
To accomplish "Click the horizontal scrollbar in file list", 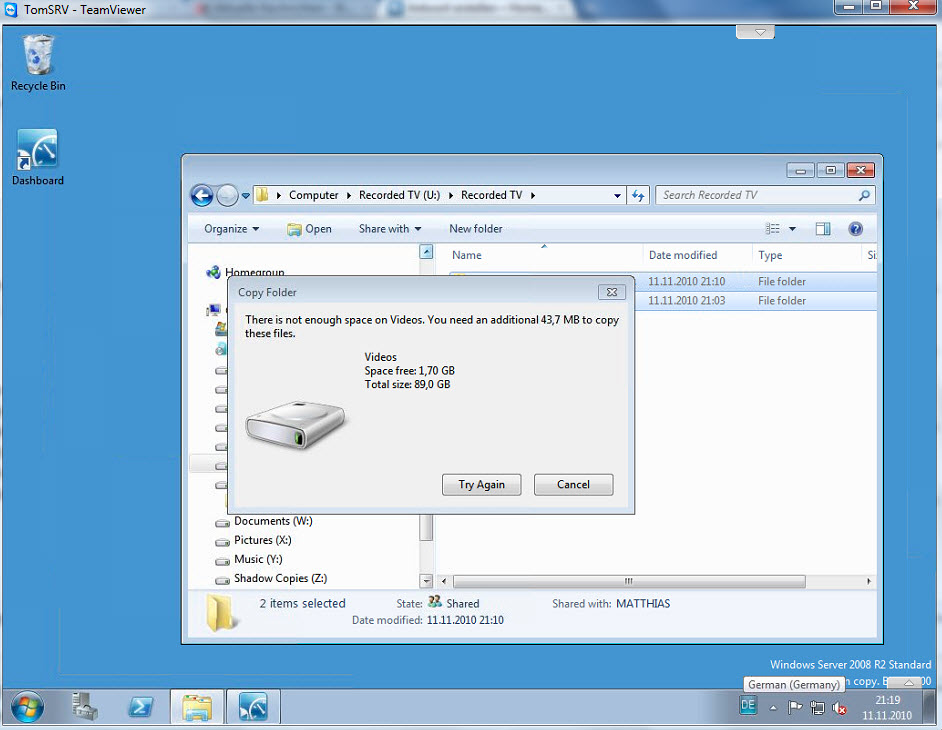I will pyautogui.click(x=628, y=581).
